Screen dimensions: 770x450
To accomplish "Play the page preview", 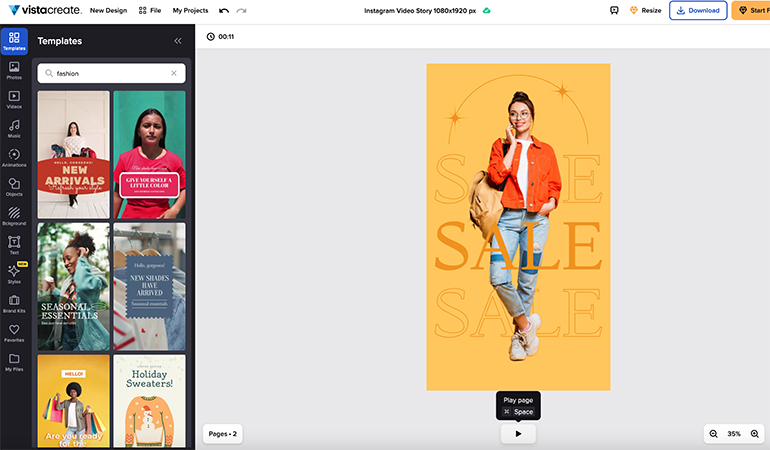I will tap(518, 434).
